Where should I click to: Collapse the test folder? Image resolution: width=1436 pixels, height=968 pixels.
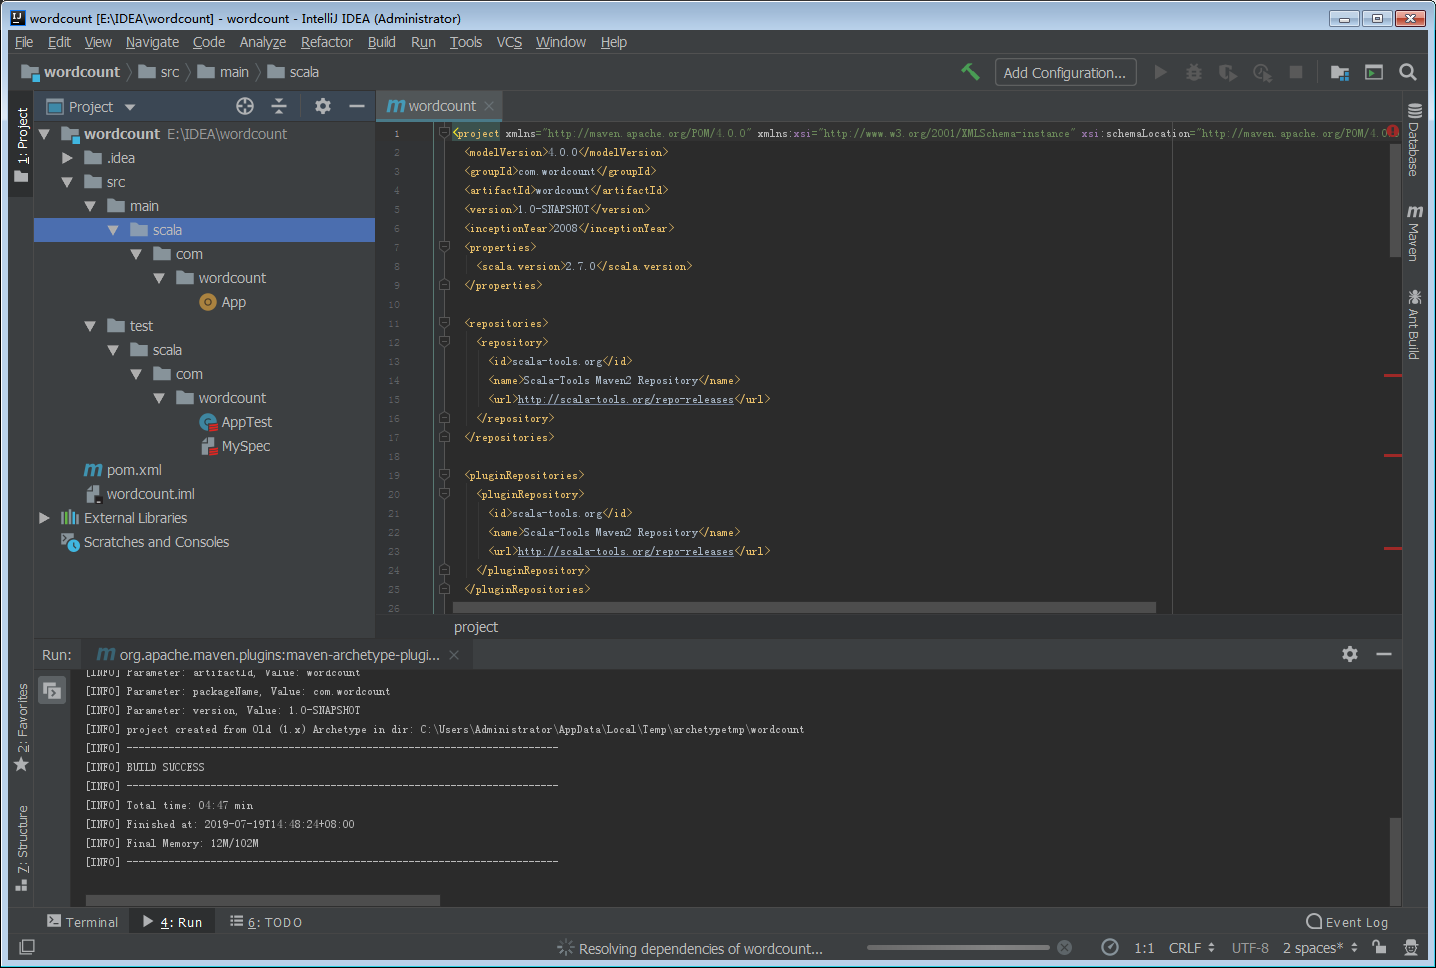pos(90,326)
